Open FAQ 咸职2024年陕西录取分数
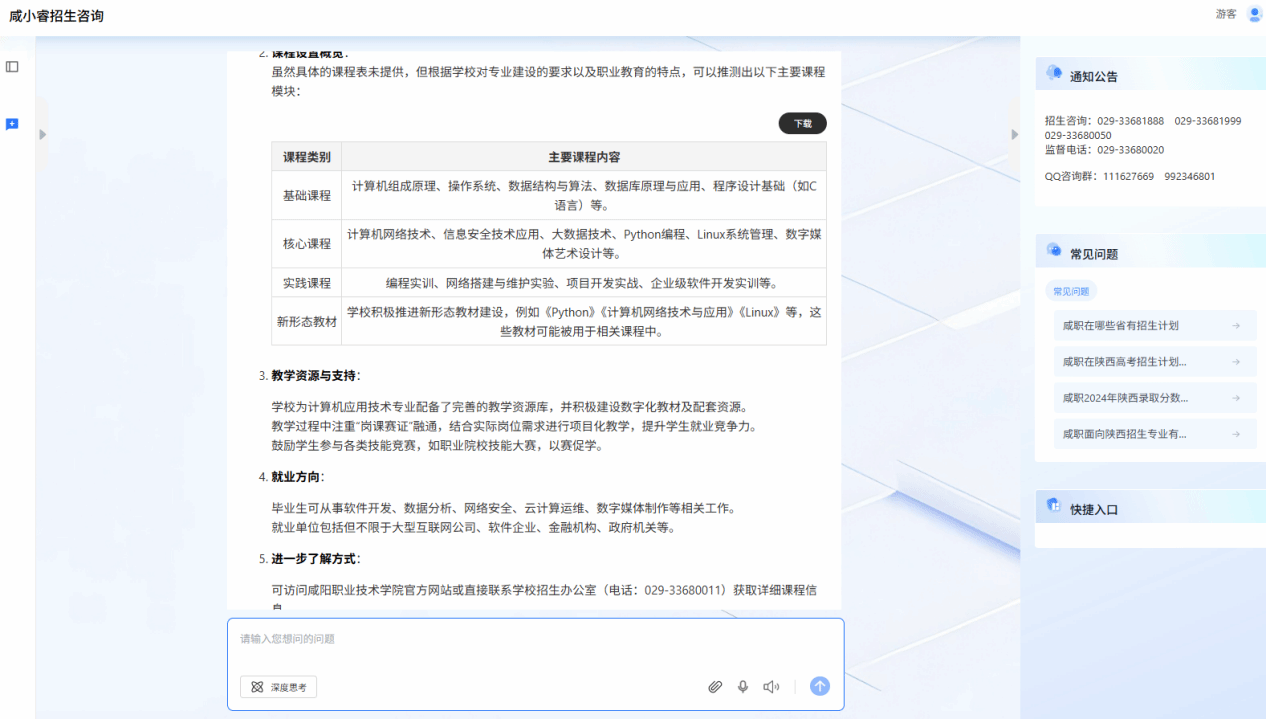 tap(1155, 398)
